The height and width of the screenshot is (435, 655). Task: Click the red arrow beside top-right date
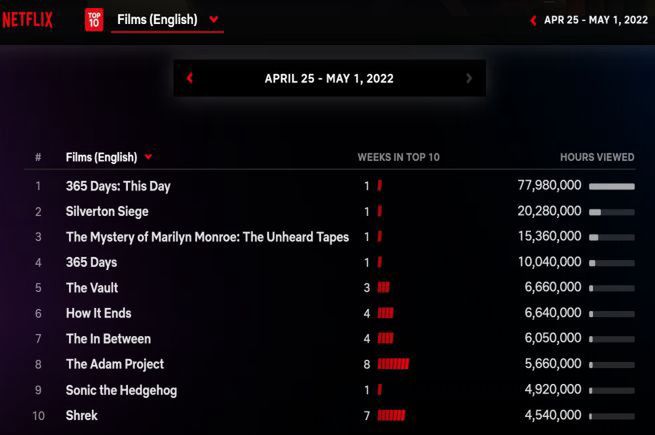coord(534,20)
